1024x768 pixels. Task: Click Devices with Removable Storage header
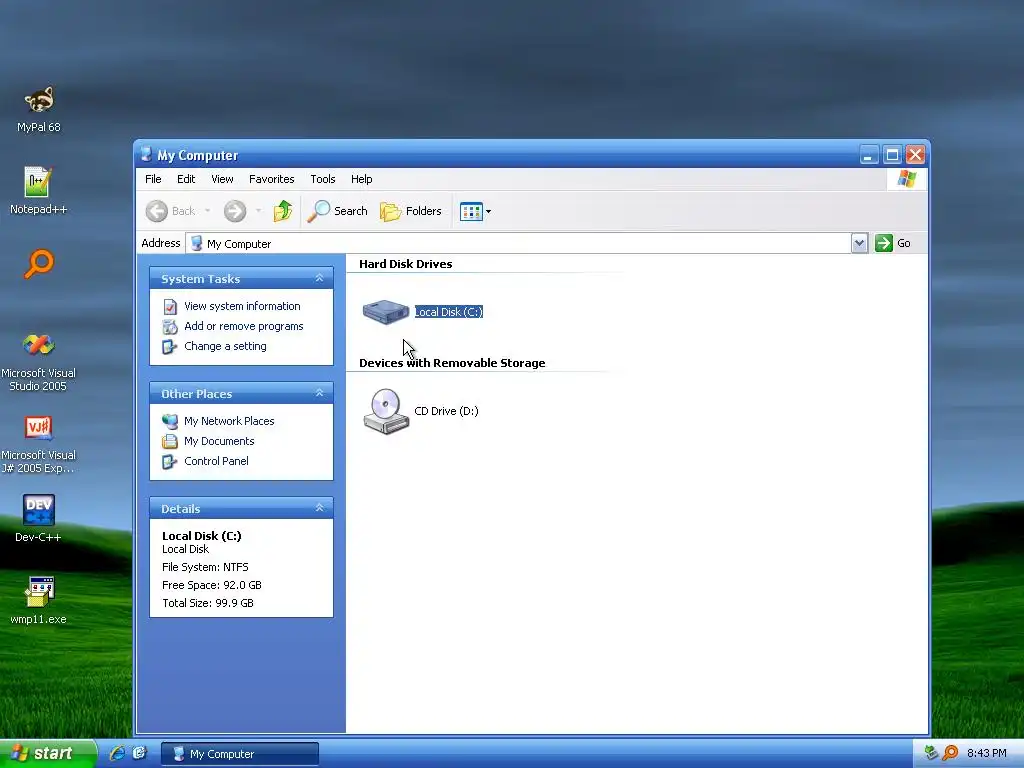[x=452, y=363]
